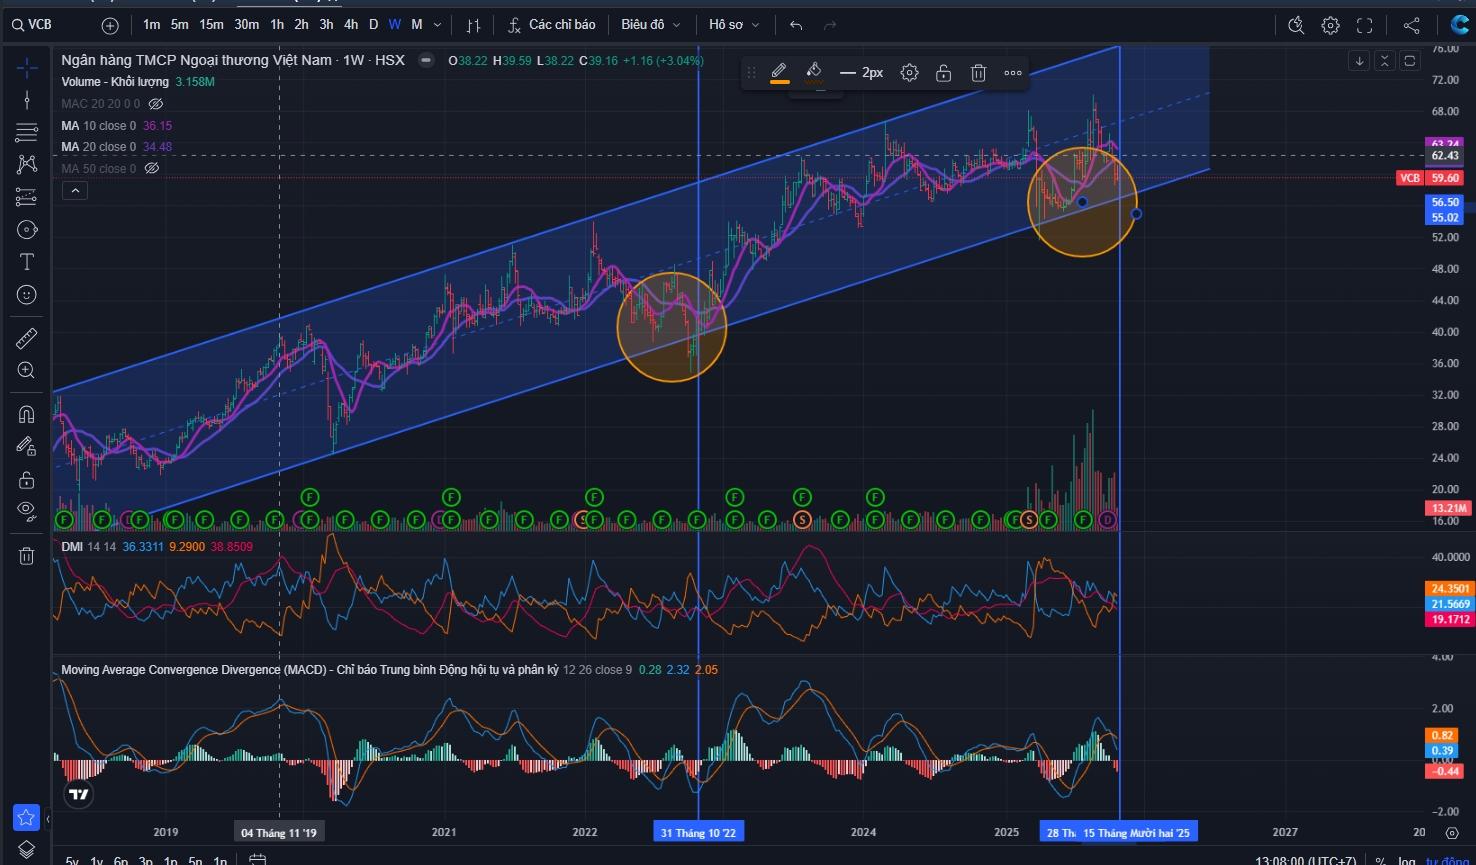
Task: Switch to the M monthly timeframe
Action: (417, 25)
